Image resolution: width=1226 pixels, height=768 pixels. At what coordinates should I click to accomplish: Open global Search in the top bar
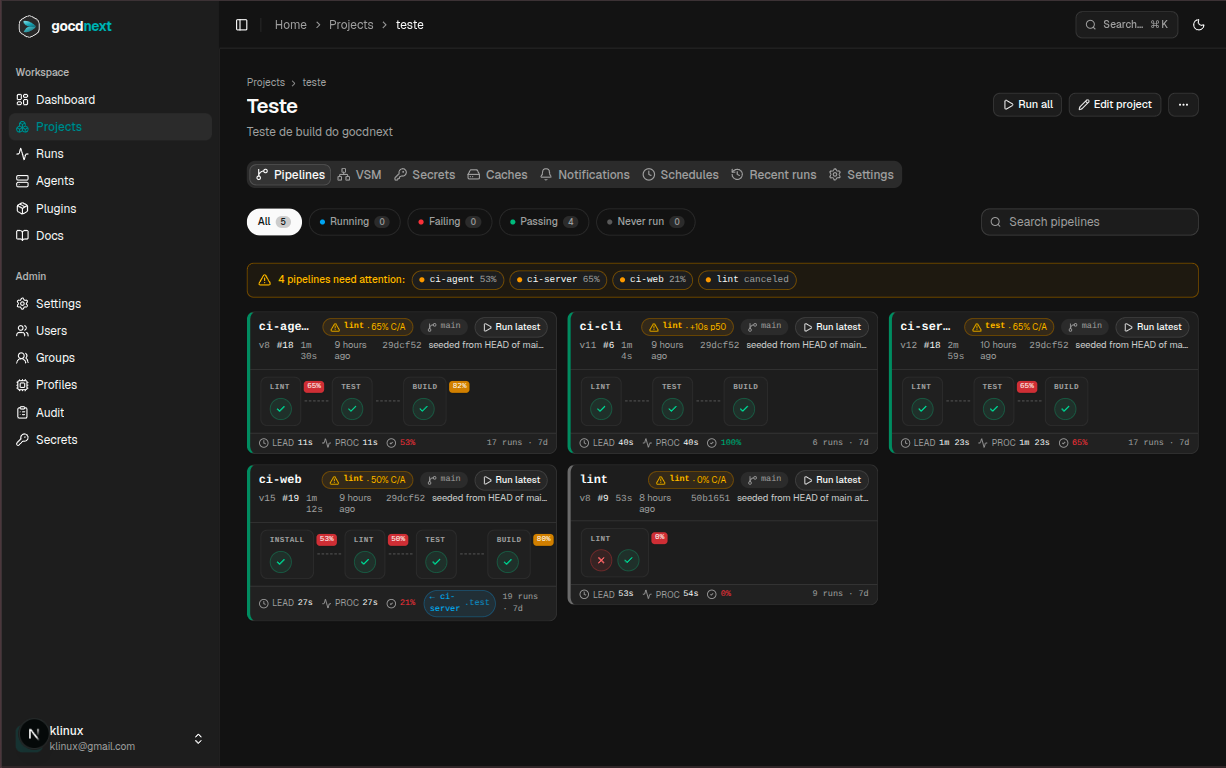pyautogui.click(x=1127, y=25)
